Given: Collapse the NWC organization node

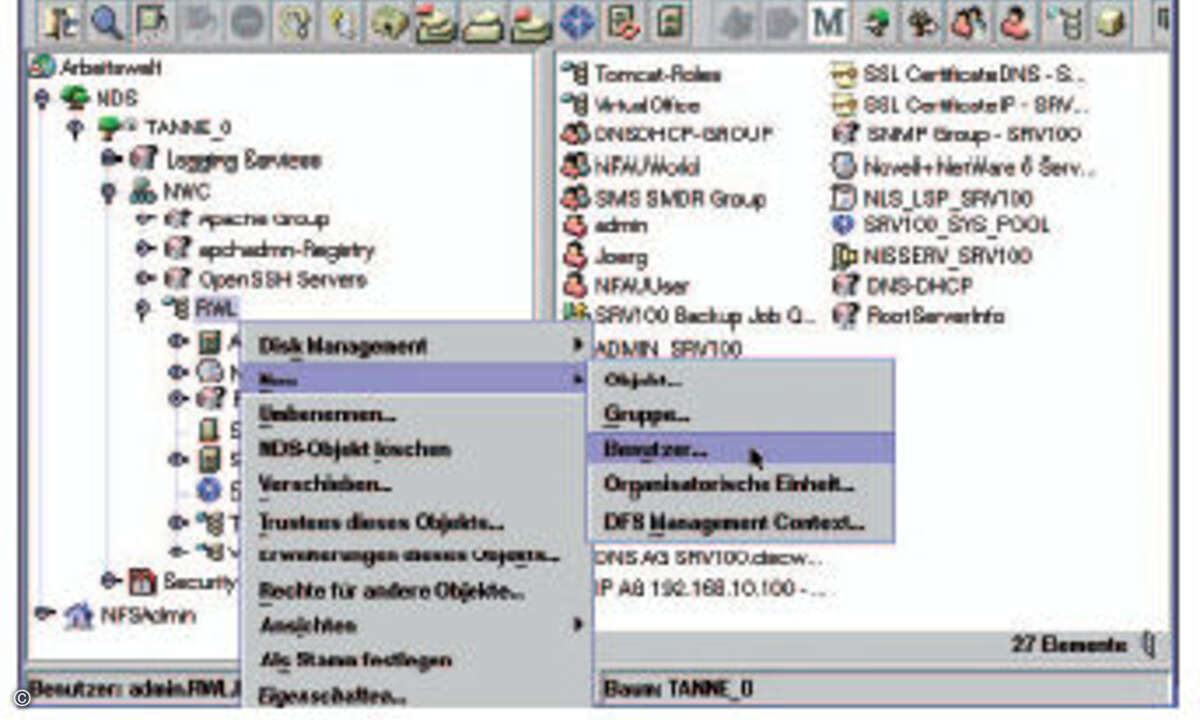Looking at the screenshot, I should [x=109, y=190].
